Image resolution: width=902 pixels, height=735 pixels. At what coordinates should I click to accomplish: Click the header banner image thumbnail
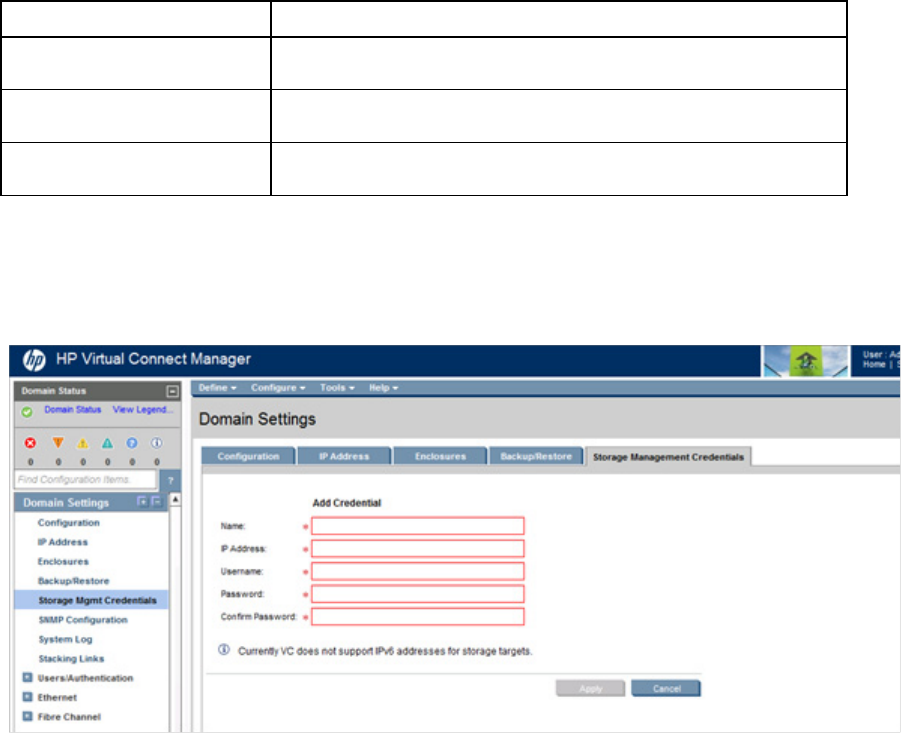tap(806, 361)
